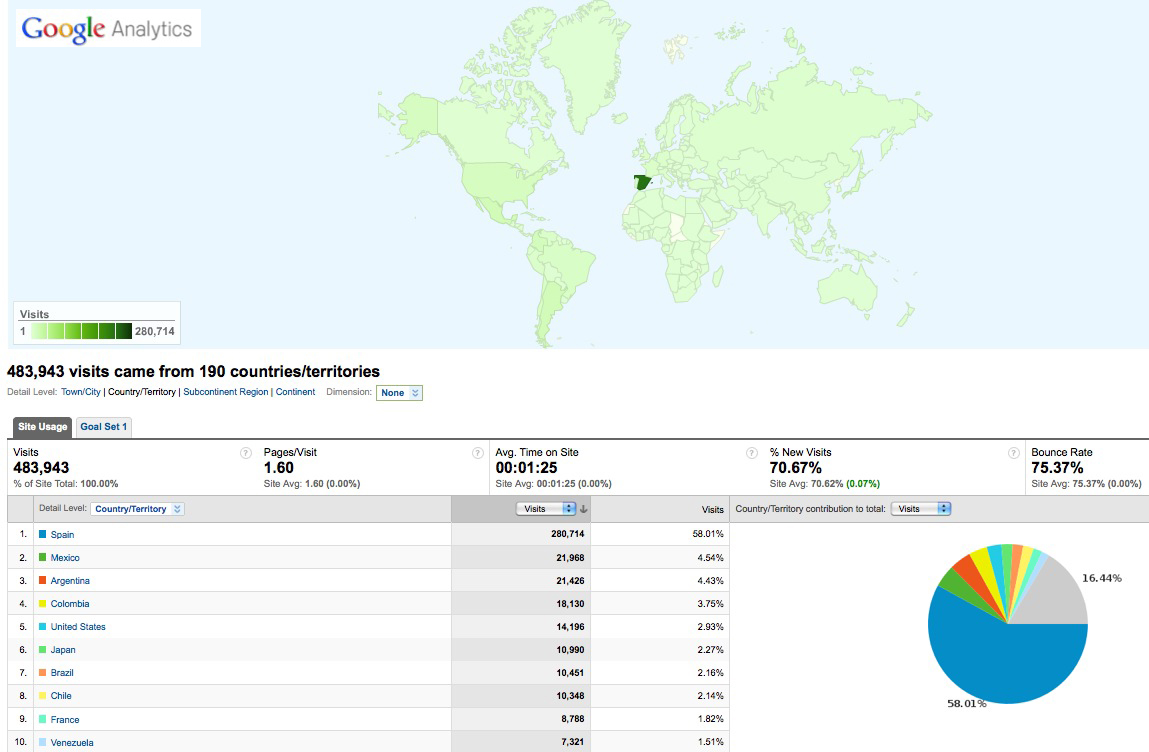The image size is (1149, 752).
Task: Select the Town/City detail level link
Action: (81, 392)
